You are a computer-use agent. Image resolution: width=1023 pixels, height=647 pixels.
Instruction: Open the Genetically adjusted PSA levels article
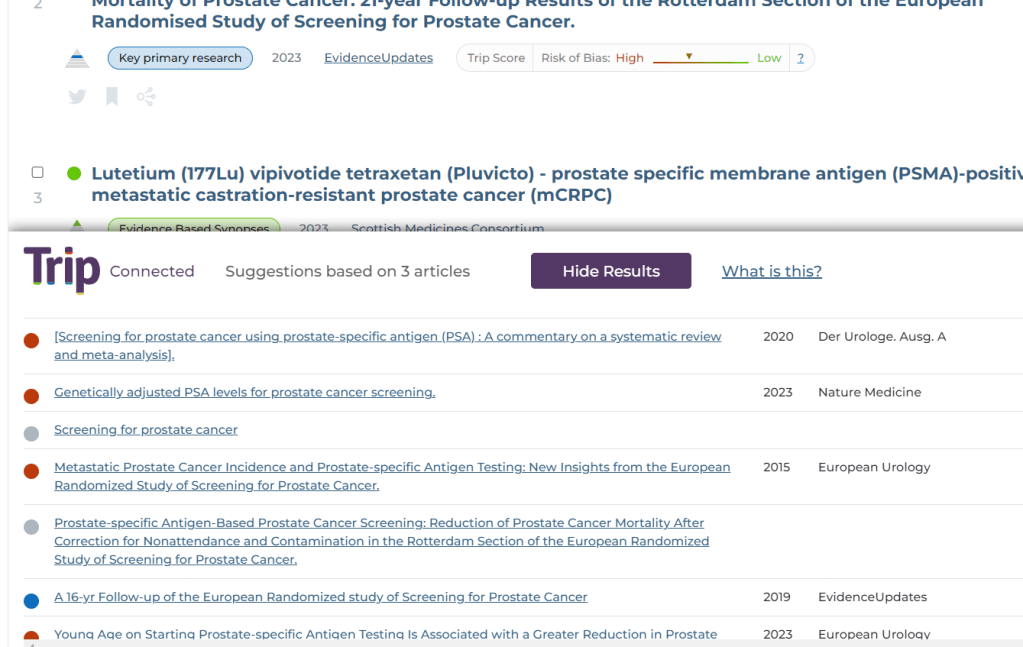(x=244, y=392)
